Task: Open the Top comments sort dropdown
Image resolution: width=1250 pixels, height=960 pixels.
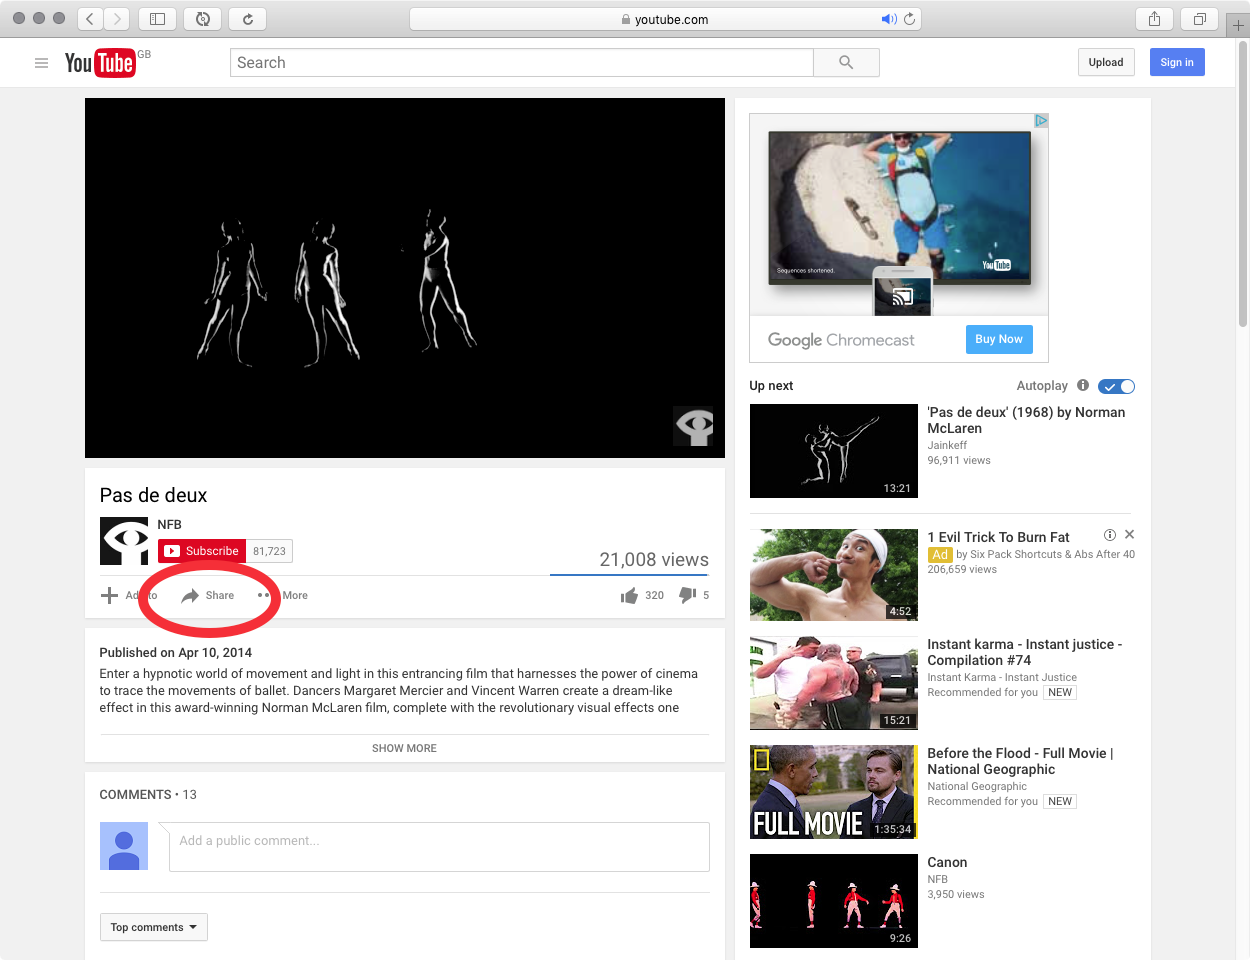Action: [x=153, y=927]
